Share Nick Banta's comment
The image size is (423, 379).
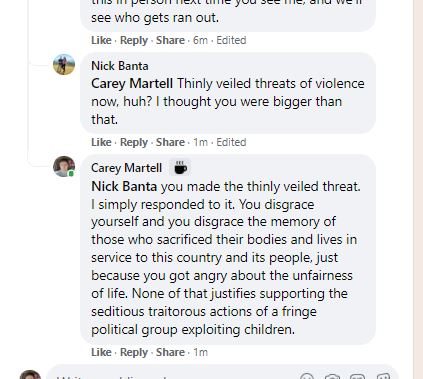170,142
